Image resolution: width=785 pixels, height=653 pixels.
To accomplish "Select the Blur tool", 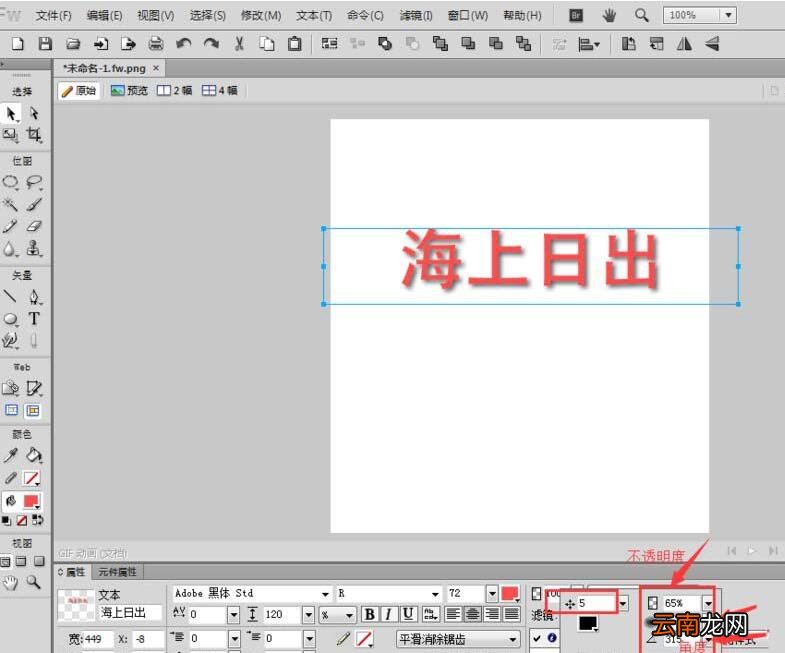I will pos(11,248).
